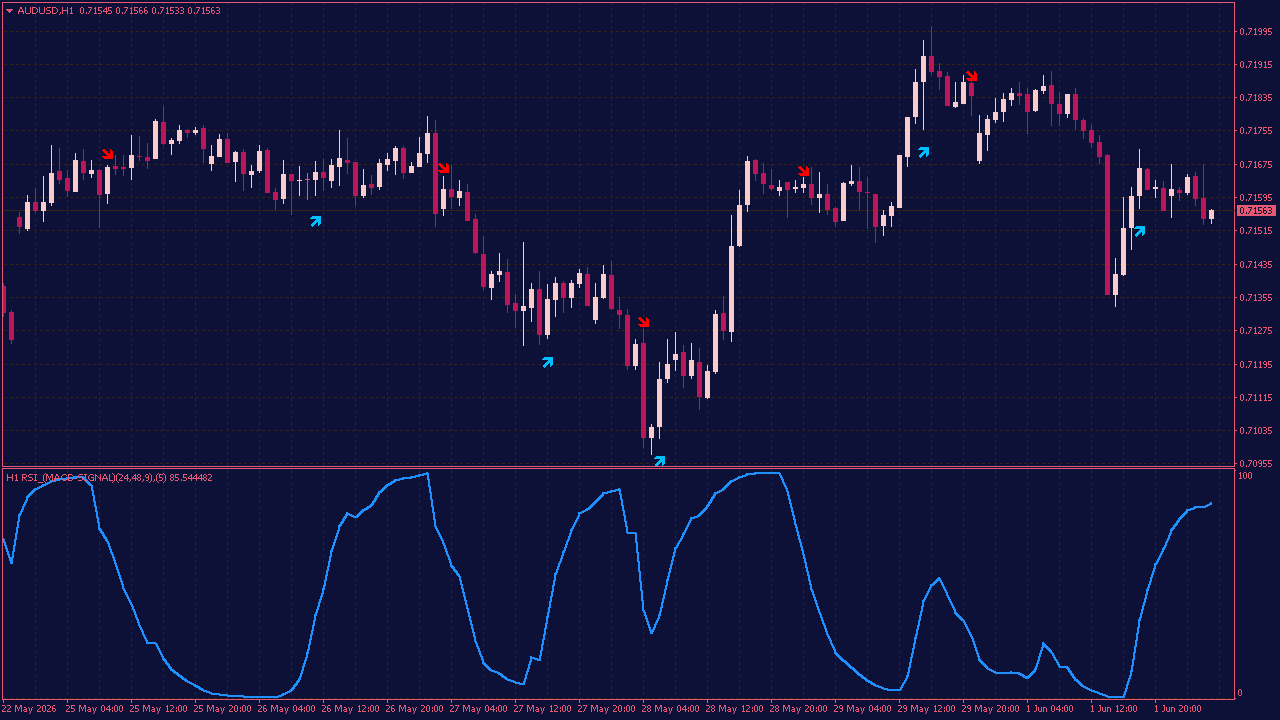
Task: Click the 0.71195 price scale label
Action: (x=1256, y=364)
